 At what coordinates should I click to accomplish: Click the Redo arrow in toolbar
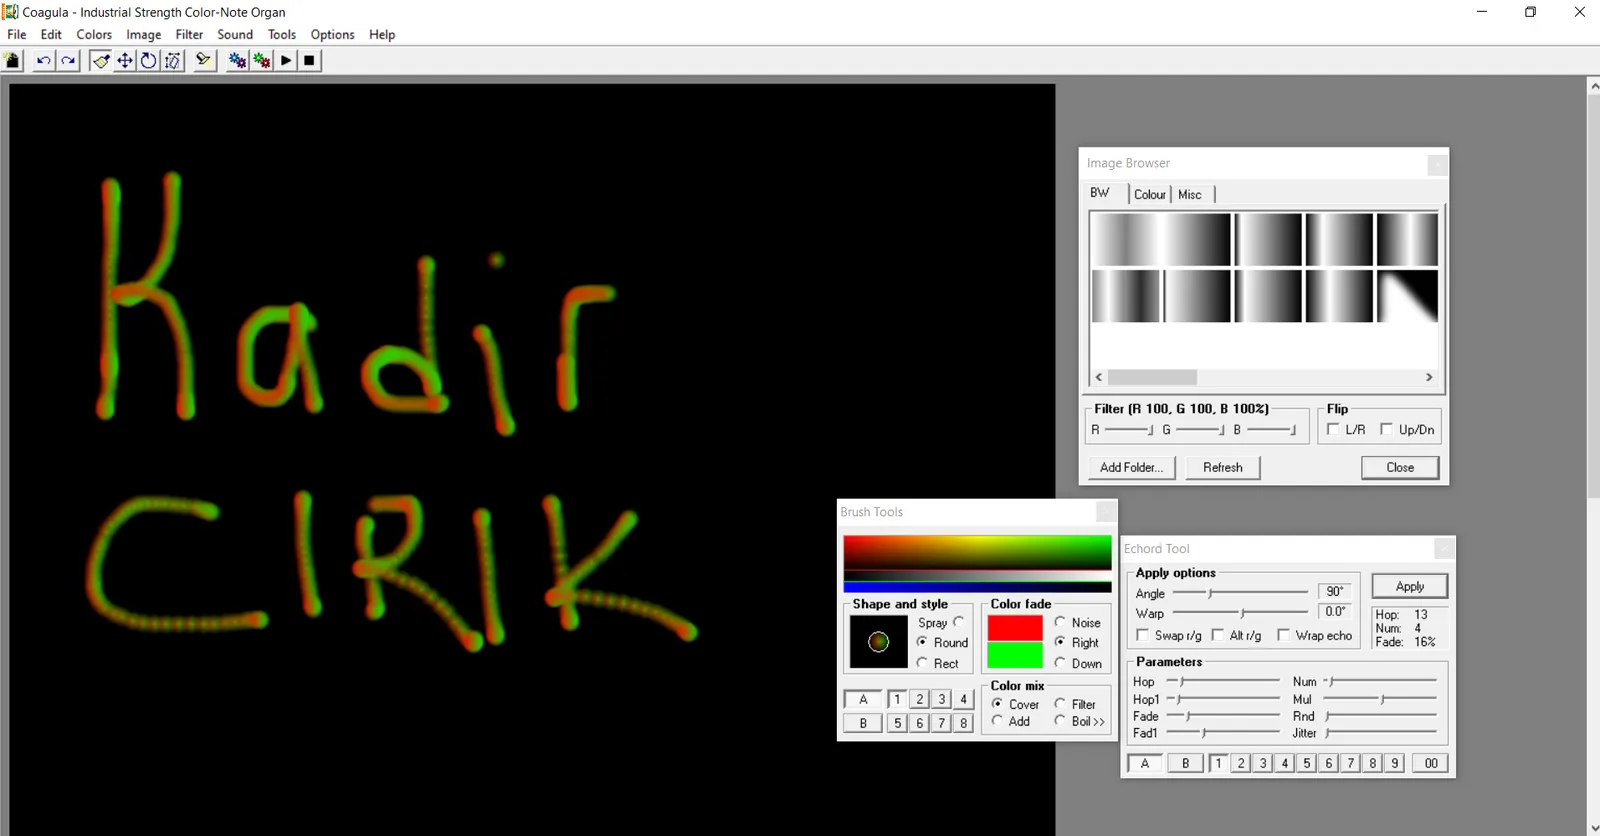68,61
